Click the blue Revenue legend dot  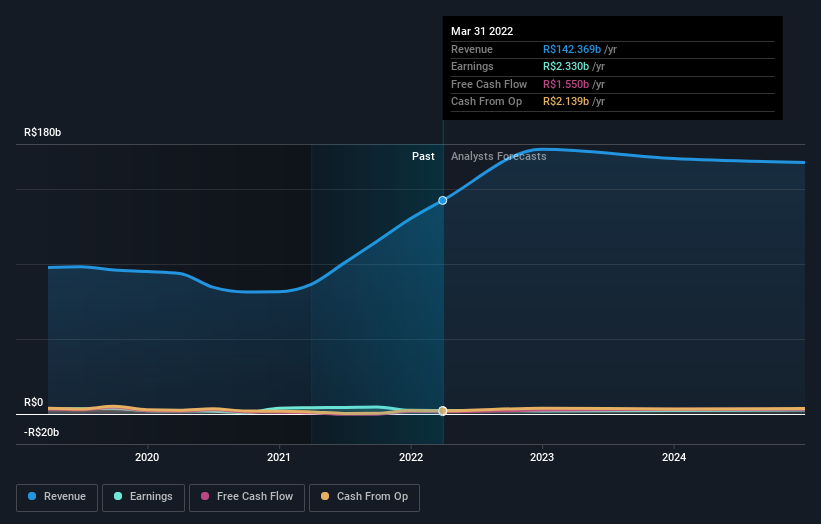tap(32, 496)
